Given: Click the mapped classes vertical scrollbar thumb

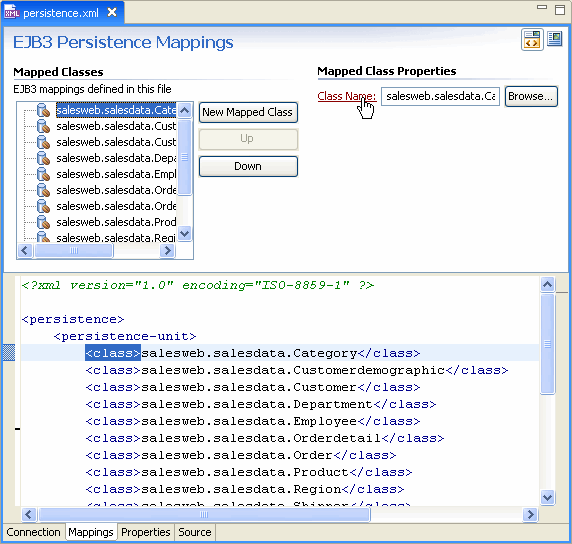Looking at the screenshot, I should pyautogui.click(x=185, y=157).
